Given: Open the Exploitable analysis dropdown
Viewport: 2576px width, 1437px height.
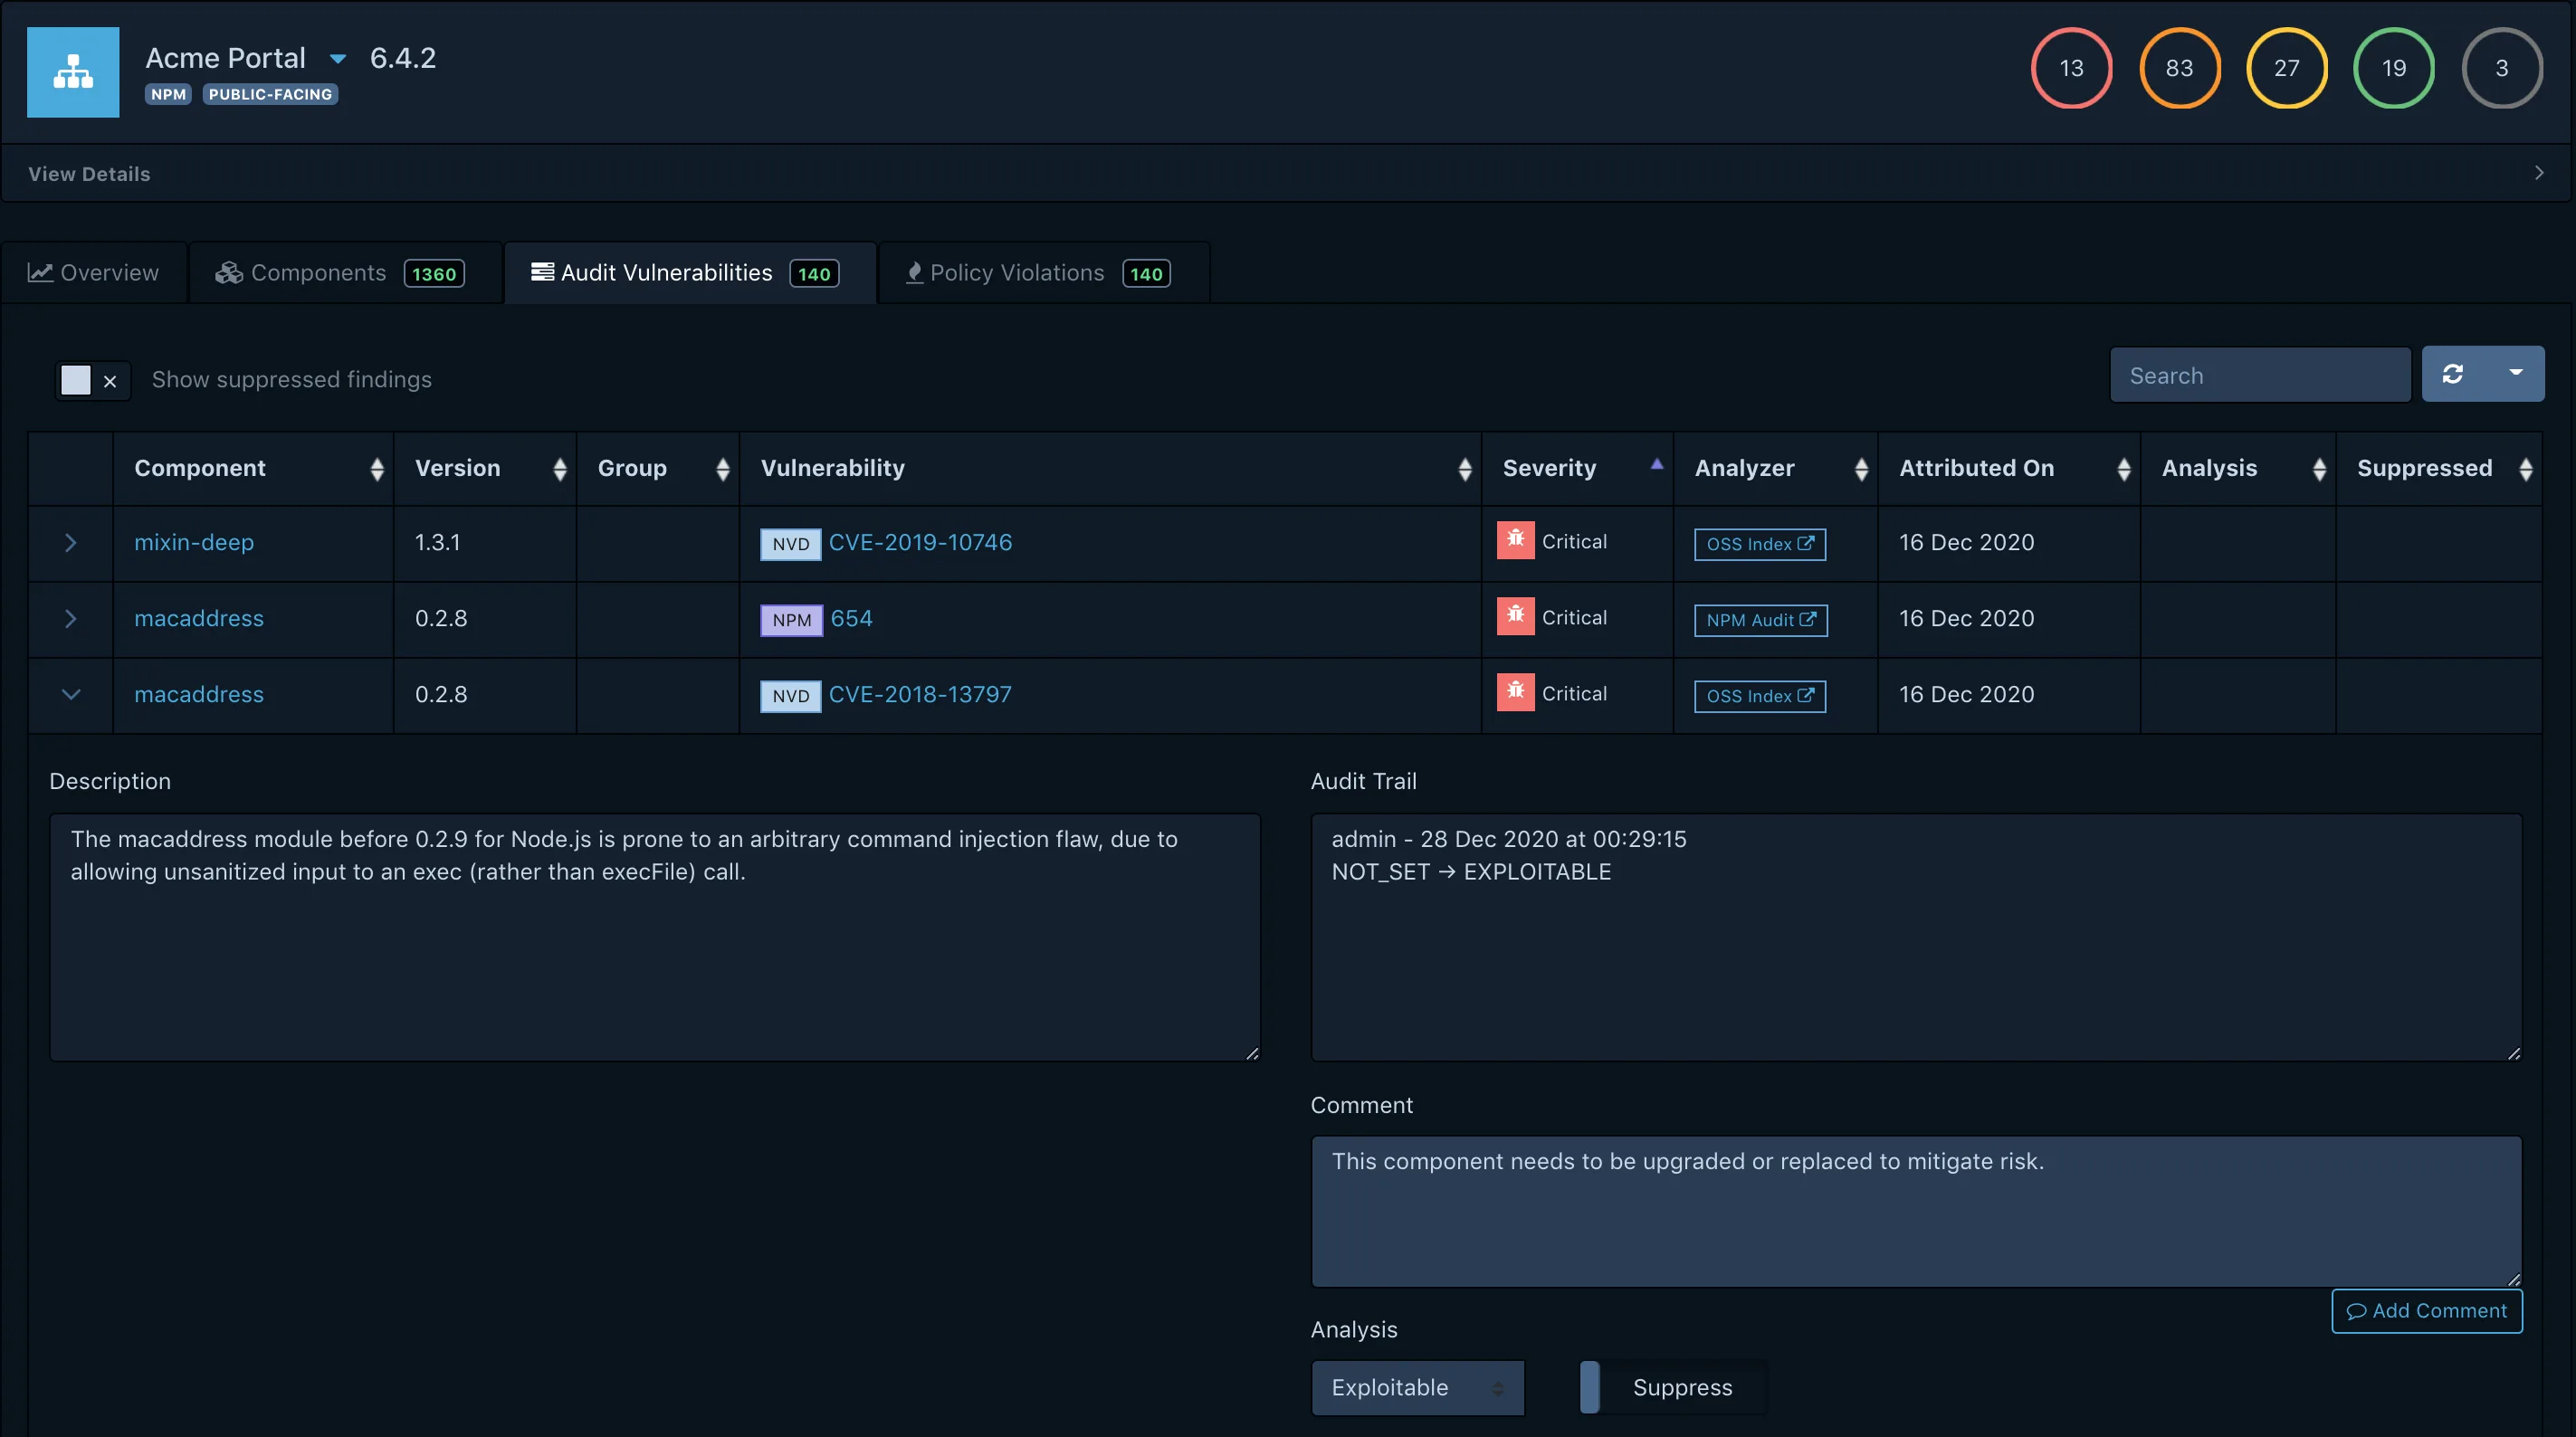Looking at the screenshot, I should point(1417,1387).
